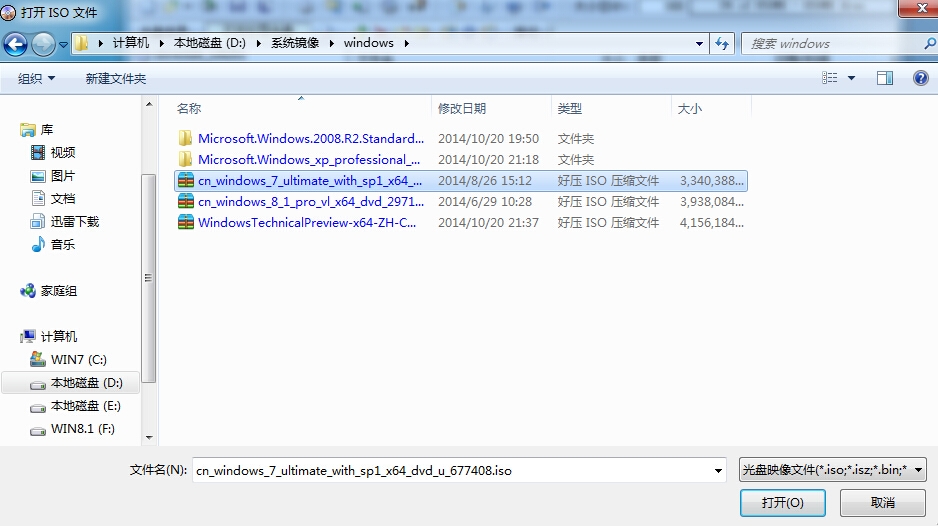
Task: Select folder name Microsoft.Windows_xp_professional
Action: 309,160
